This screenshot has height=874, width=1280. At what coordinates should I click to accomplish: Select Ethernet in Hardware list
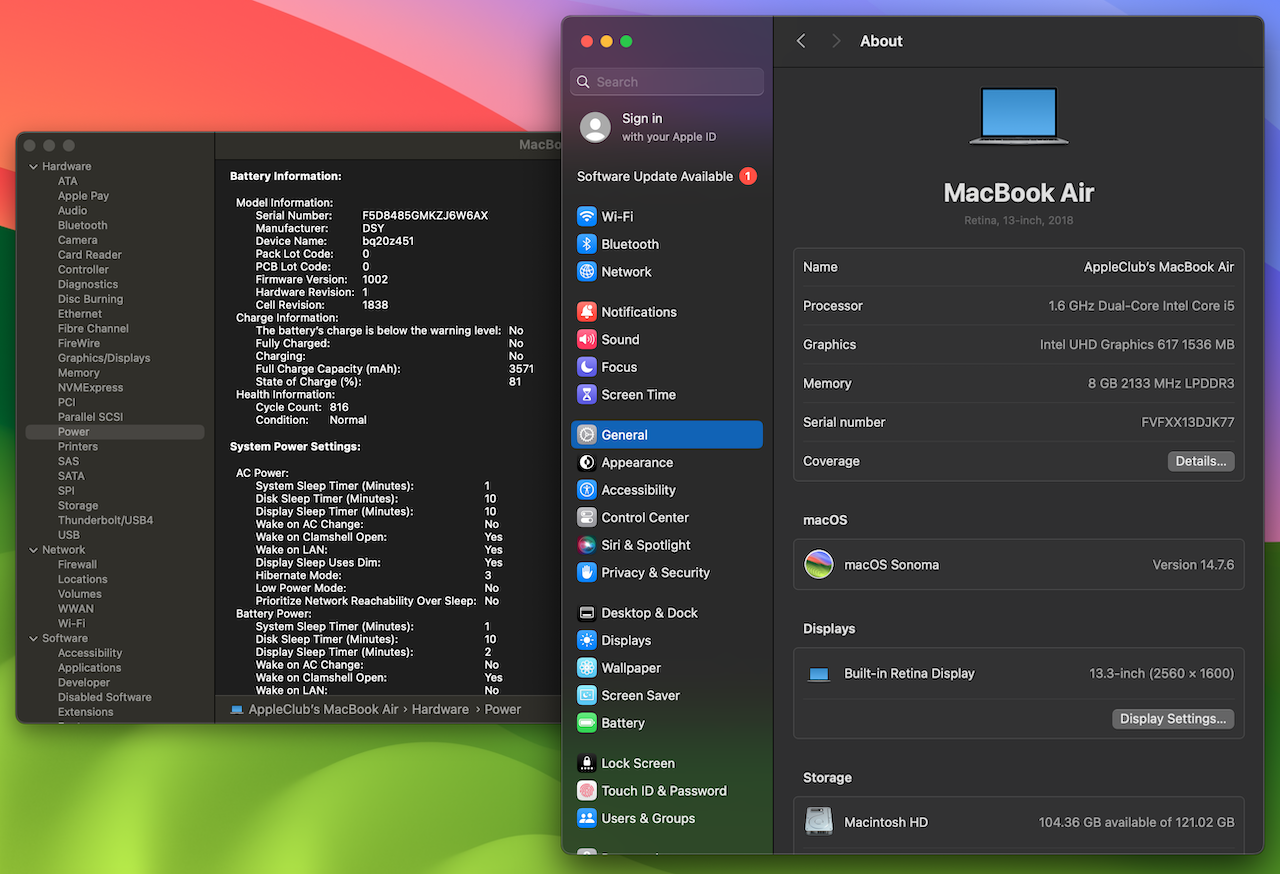point(80,314)
